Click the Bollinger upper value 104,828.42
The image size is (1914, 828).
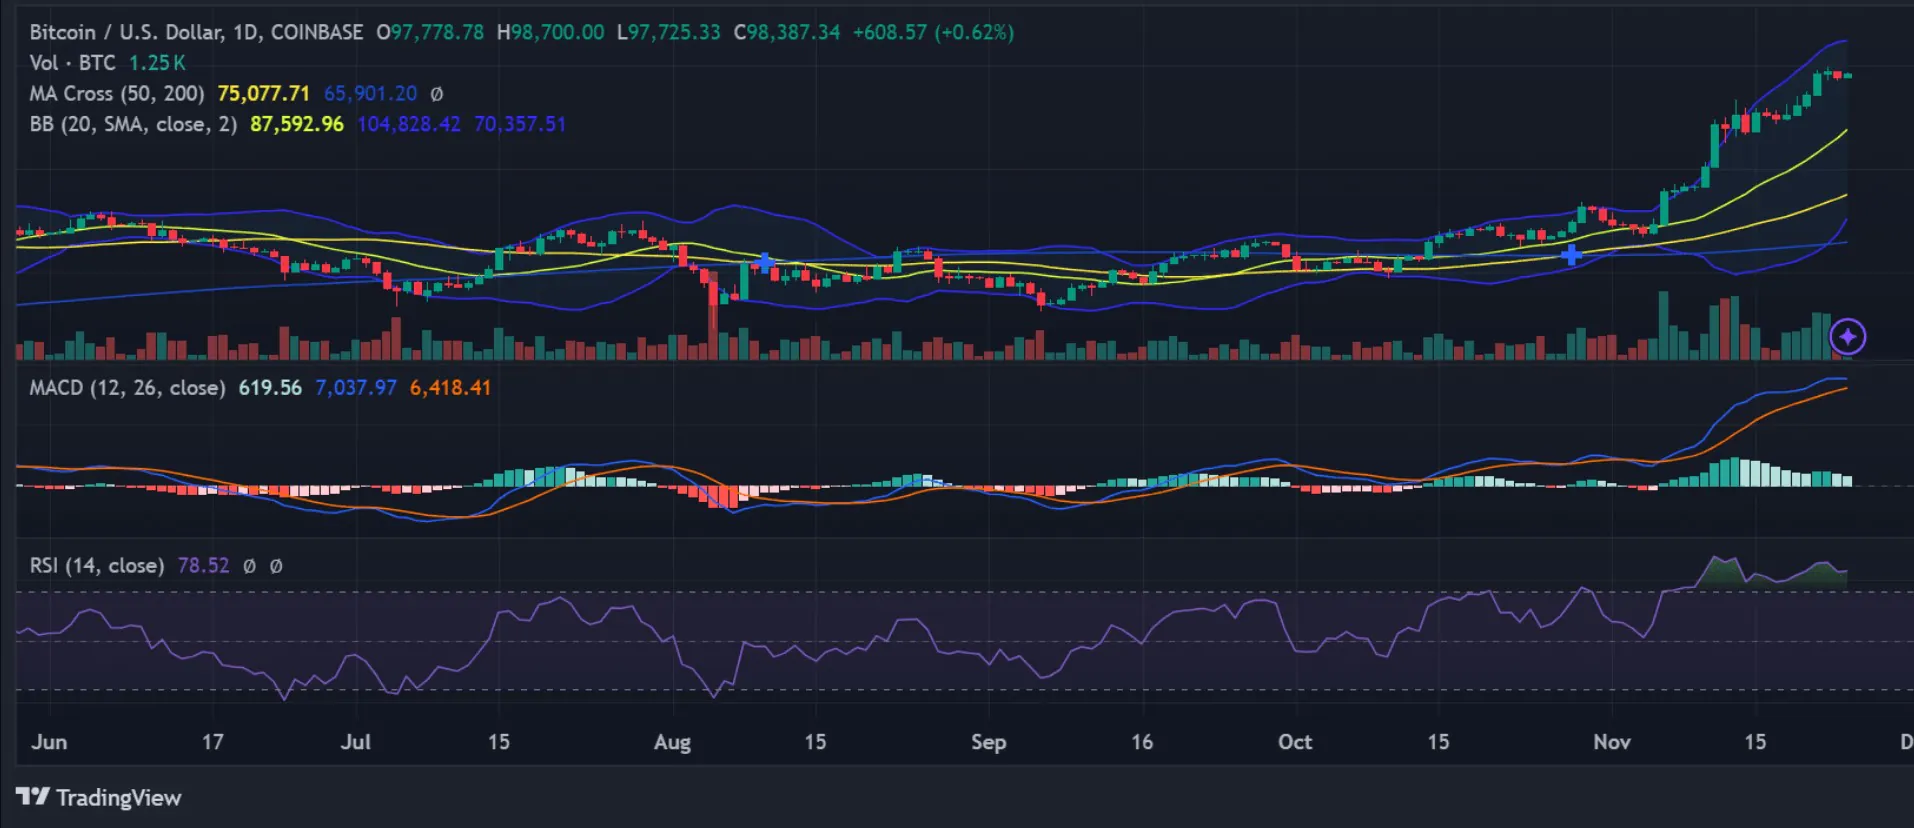[409, 124]
